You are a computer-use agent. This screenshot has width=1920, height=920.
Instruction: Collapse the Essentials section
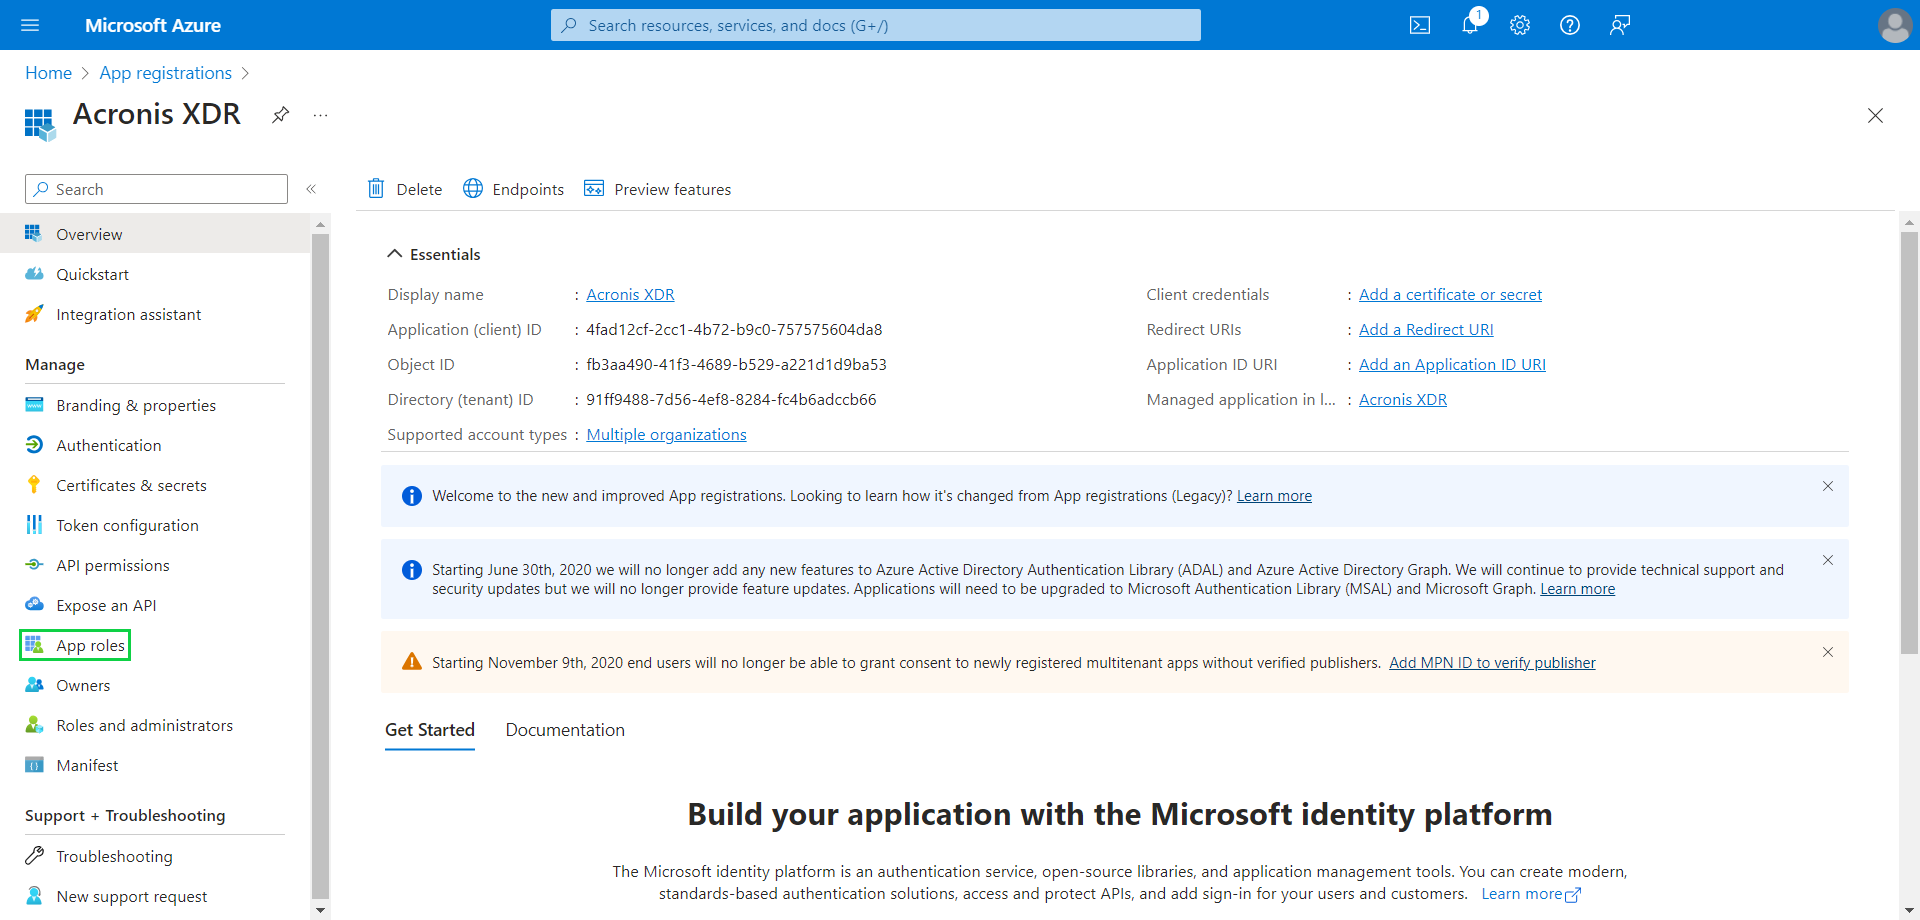point(433,254)
